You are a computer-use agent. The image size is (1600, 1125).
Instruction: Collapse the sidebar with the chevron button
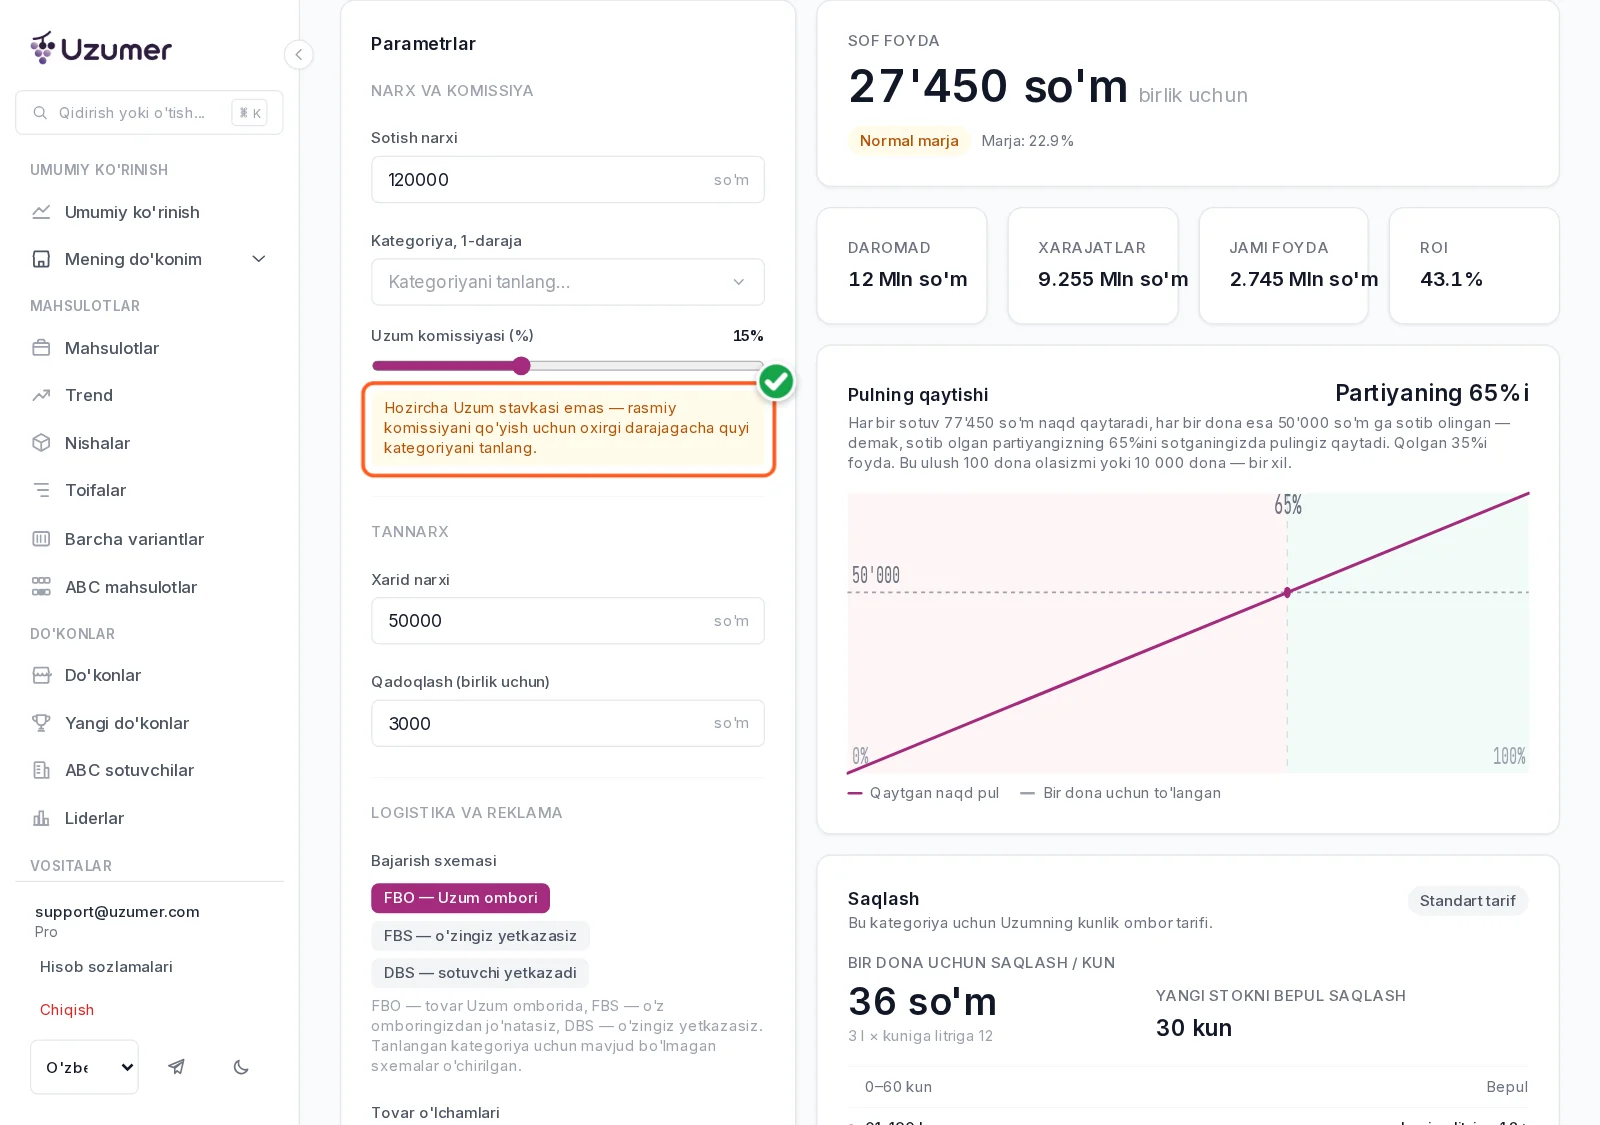pyautogui.click(x=298, y=54)
